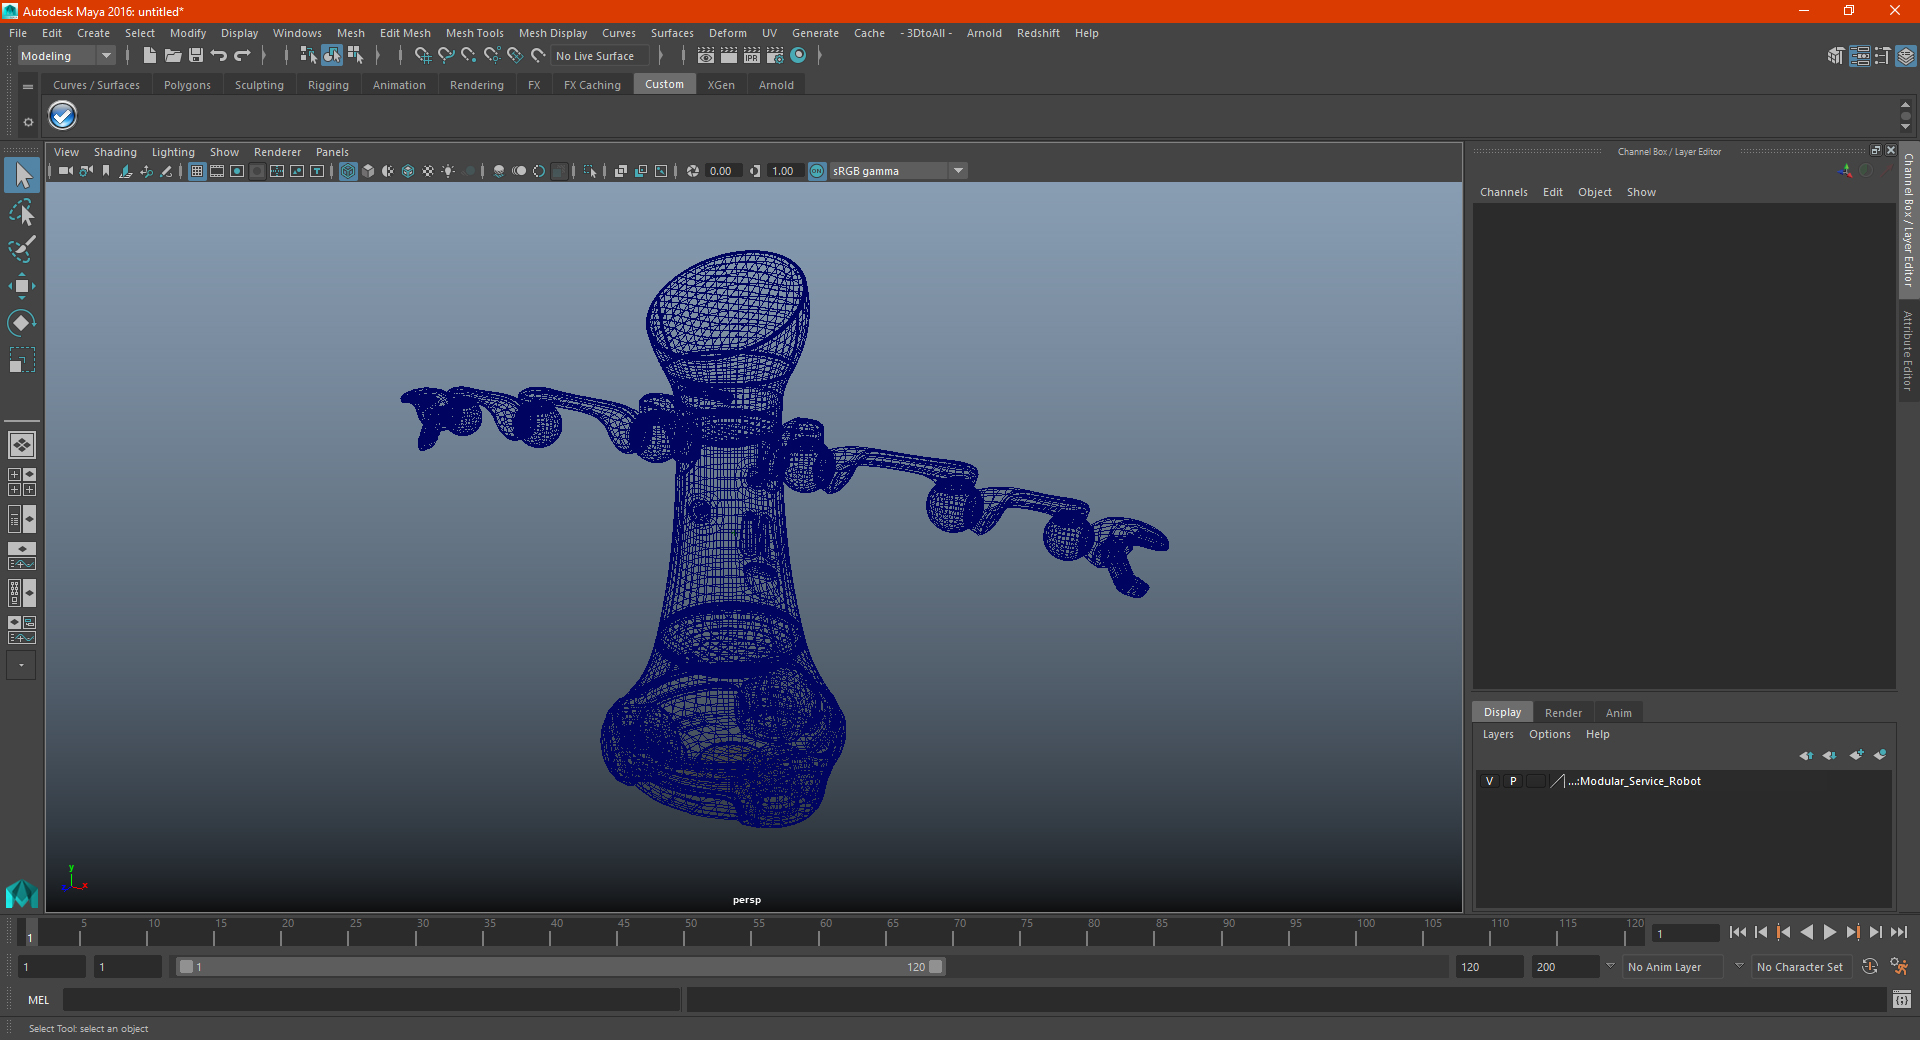The image size is (1920, 1040).
Task: Open the Channels menu in Channel Box
Action: 1504,192
